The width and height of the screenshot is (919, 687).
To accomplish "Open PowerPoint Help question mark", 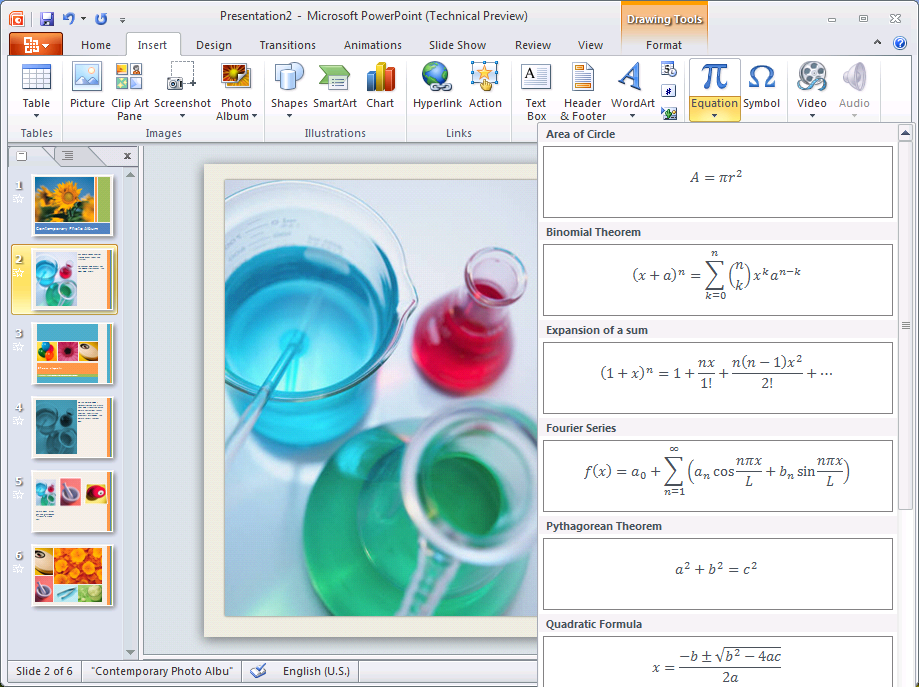I will coord(900,43).
